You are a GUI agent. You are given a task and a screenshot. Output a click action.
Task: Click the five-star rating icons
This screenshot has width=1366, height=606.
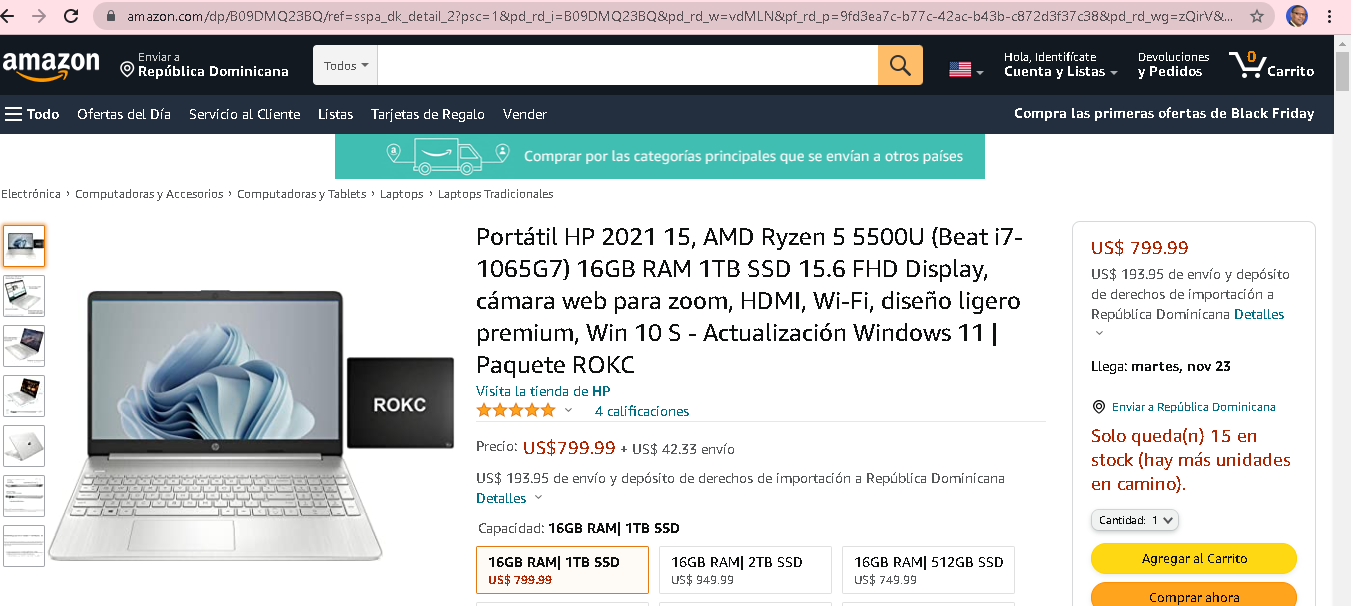(x=515, y=410)
